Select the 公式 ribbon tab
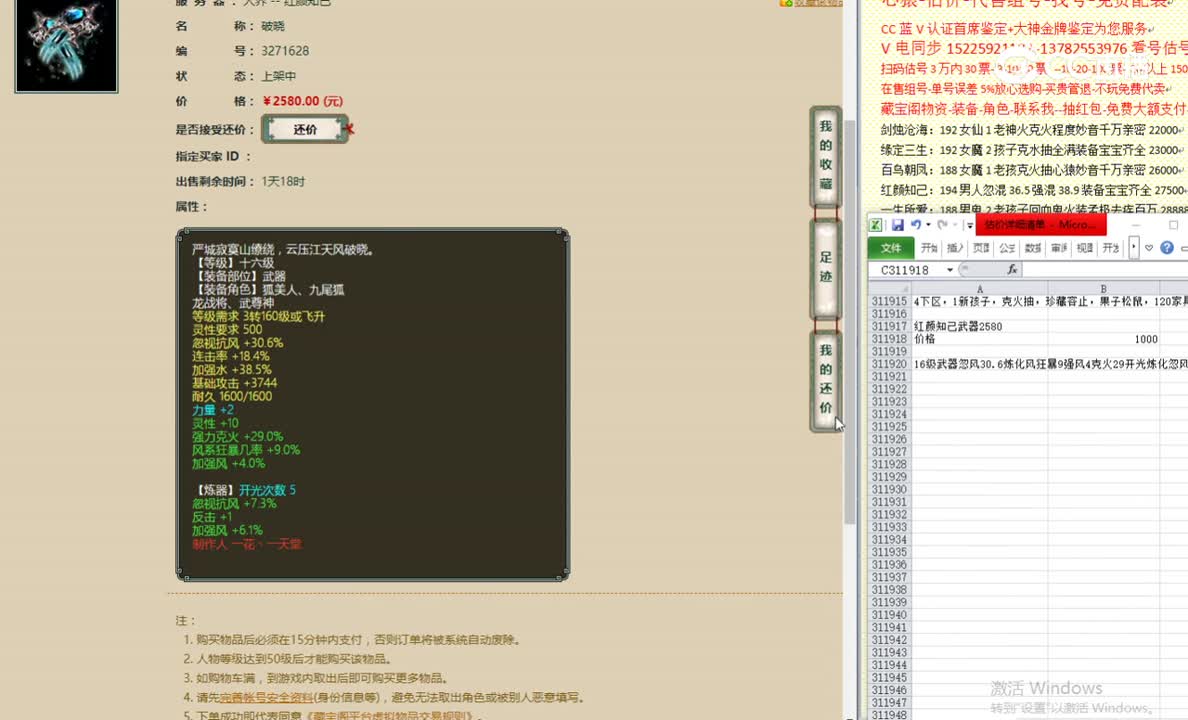The width and height of the screenshot is (1188, 720). (x=1005, y=248)
